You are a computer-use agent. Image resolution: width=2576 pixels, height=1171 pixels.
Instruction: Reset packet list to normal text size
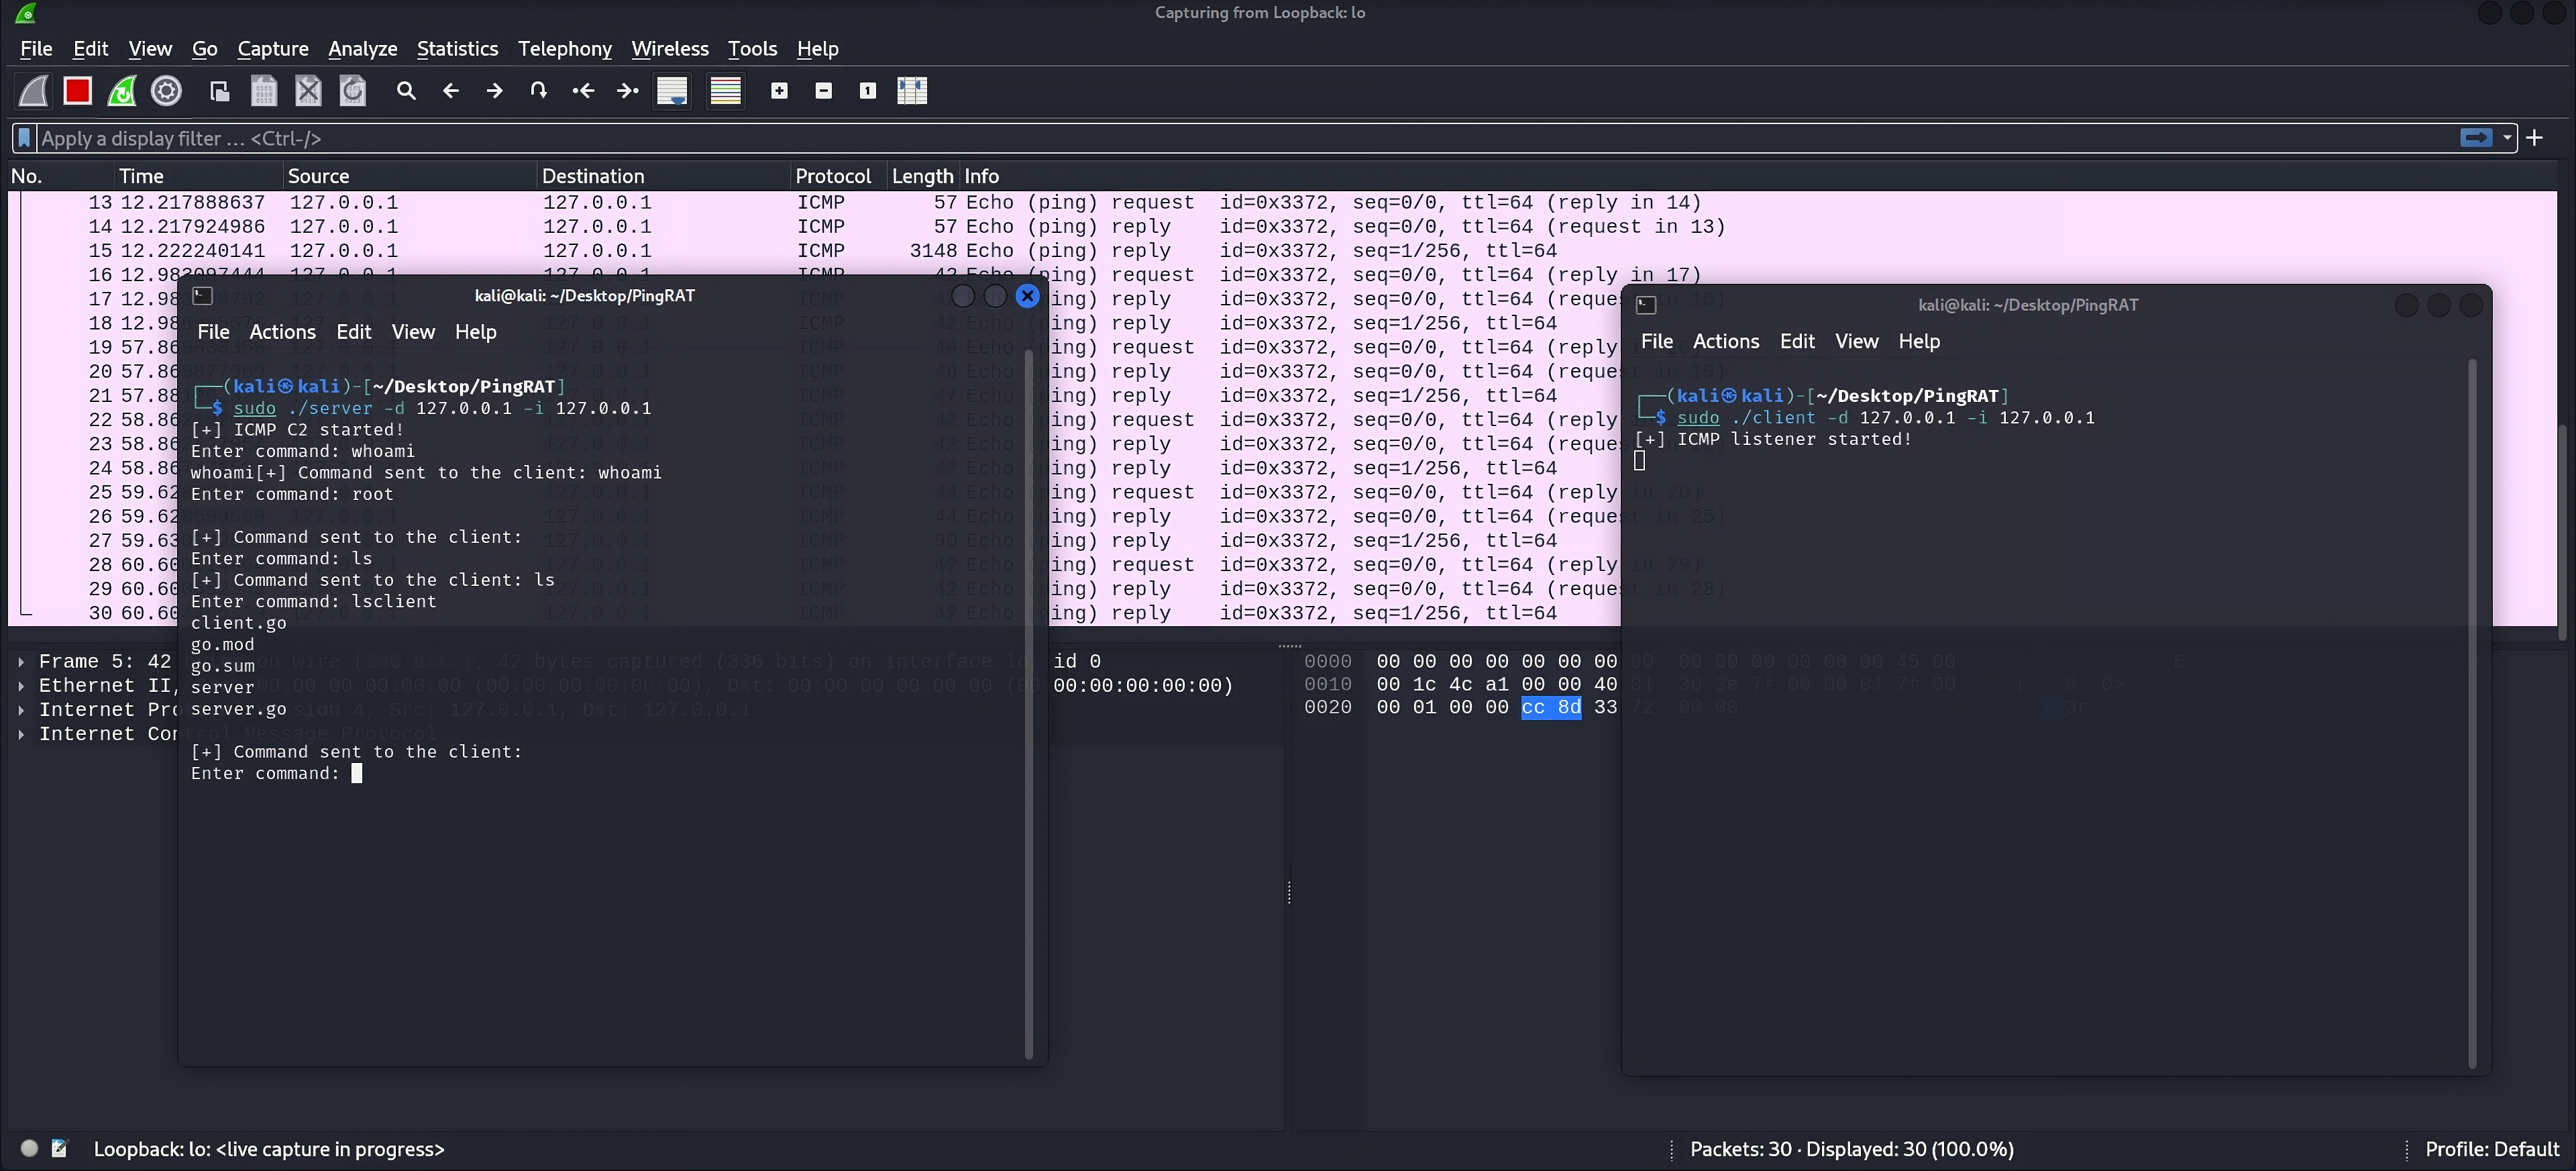pyautogui.click(x=867, y=90)
